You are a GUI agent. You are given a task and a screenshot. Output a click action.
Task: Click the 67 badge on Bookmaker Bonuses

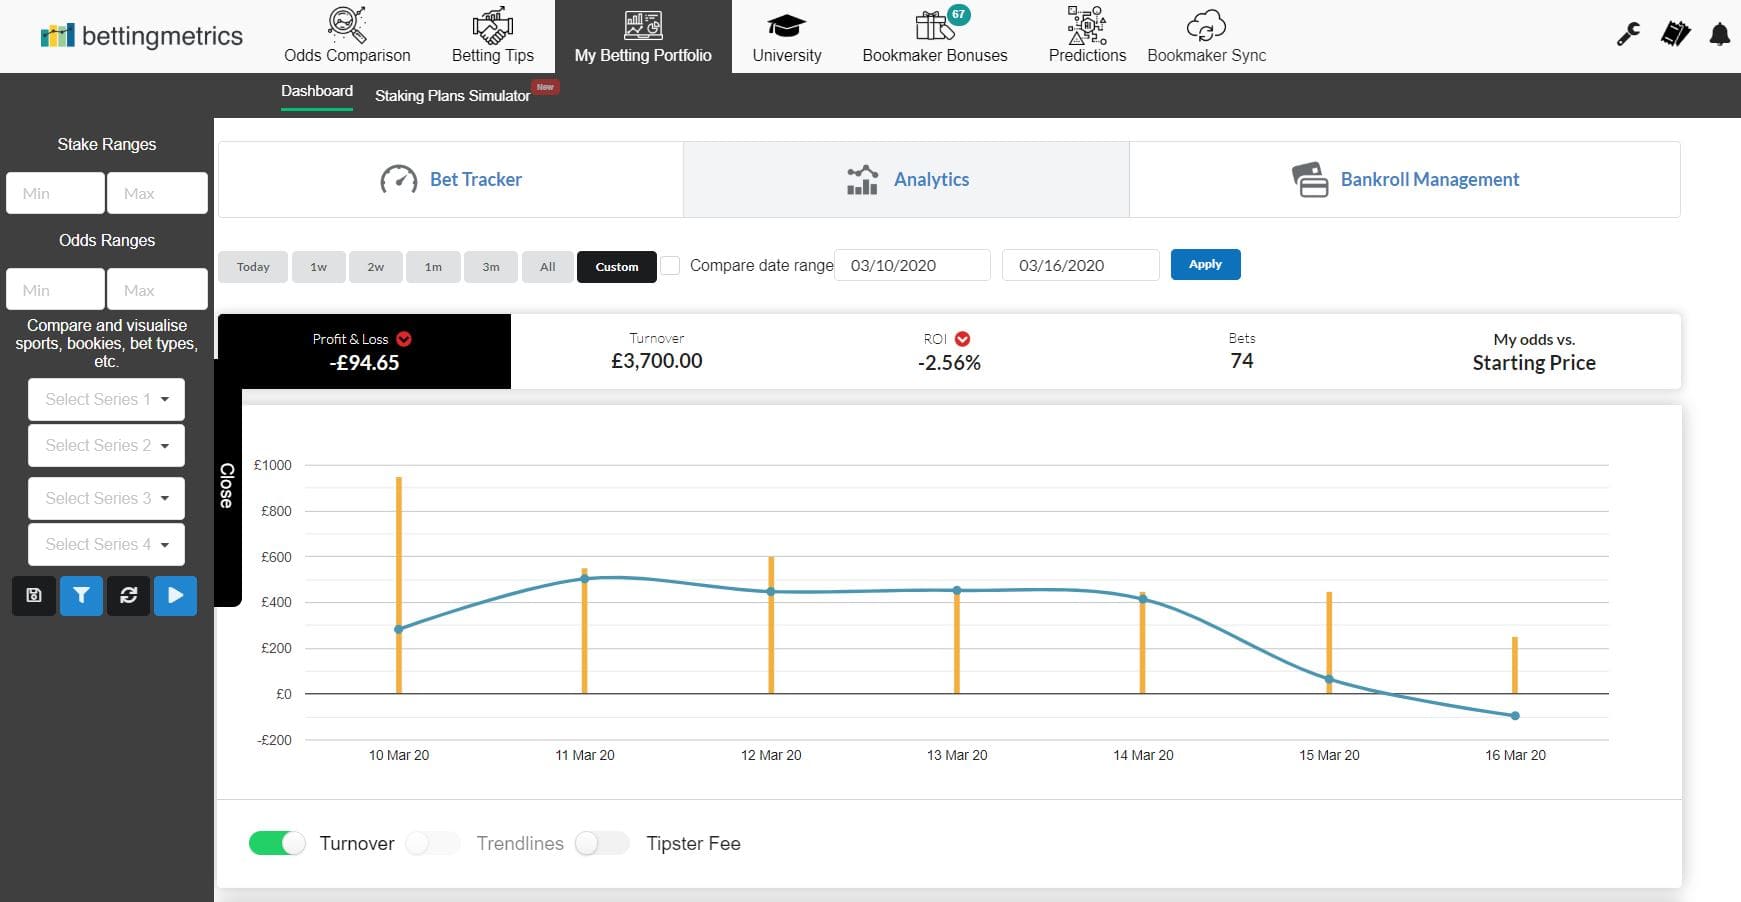pyautogui.click(x=958, y=14)
